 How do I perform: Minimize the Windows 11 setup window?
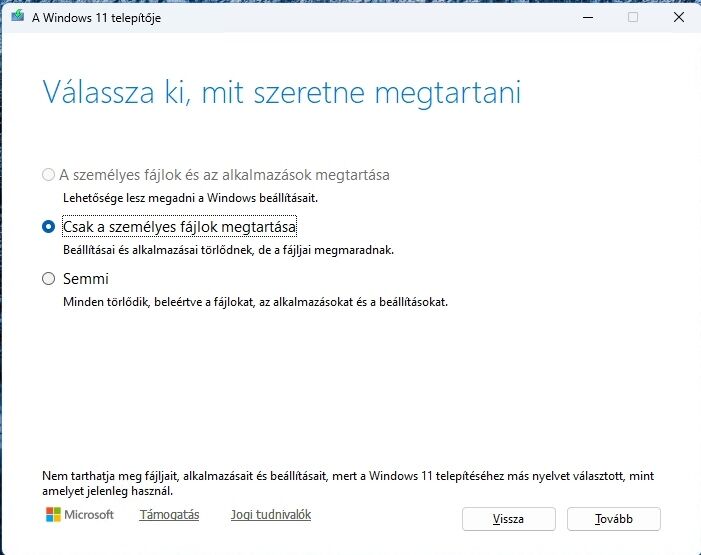(588, 17)
